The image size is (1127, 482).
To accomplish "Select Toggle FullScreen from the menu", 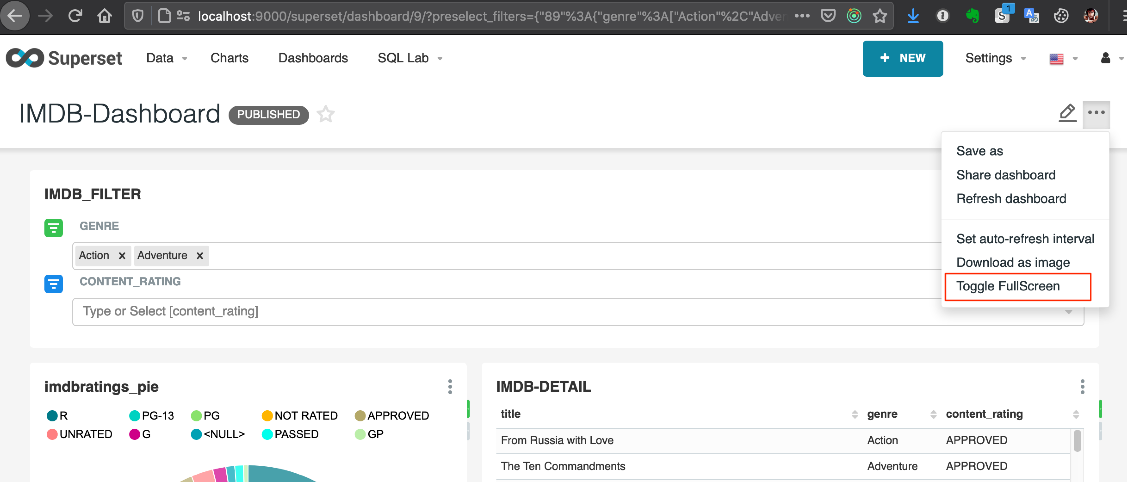I will [x=1008, y=287].
